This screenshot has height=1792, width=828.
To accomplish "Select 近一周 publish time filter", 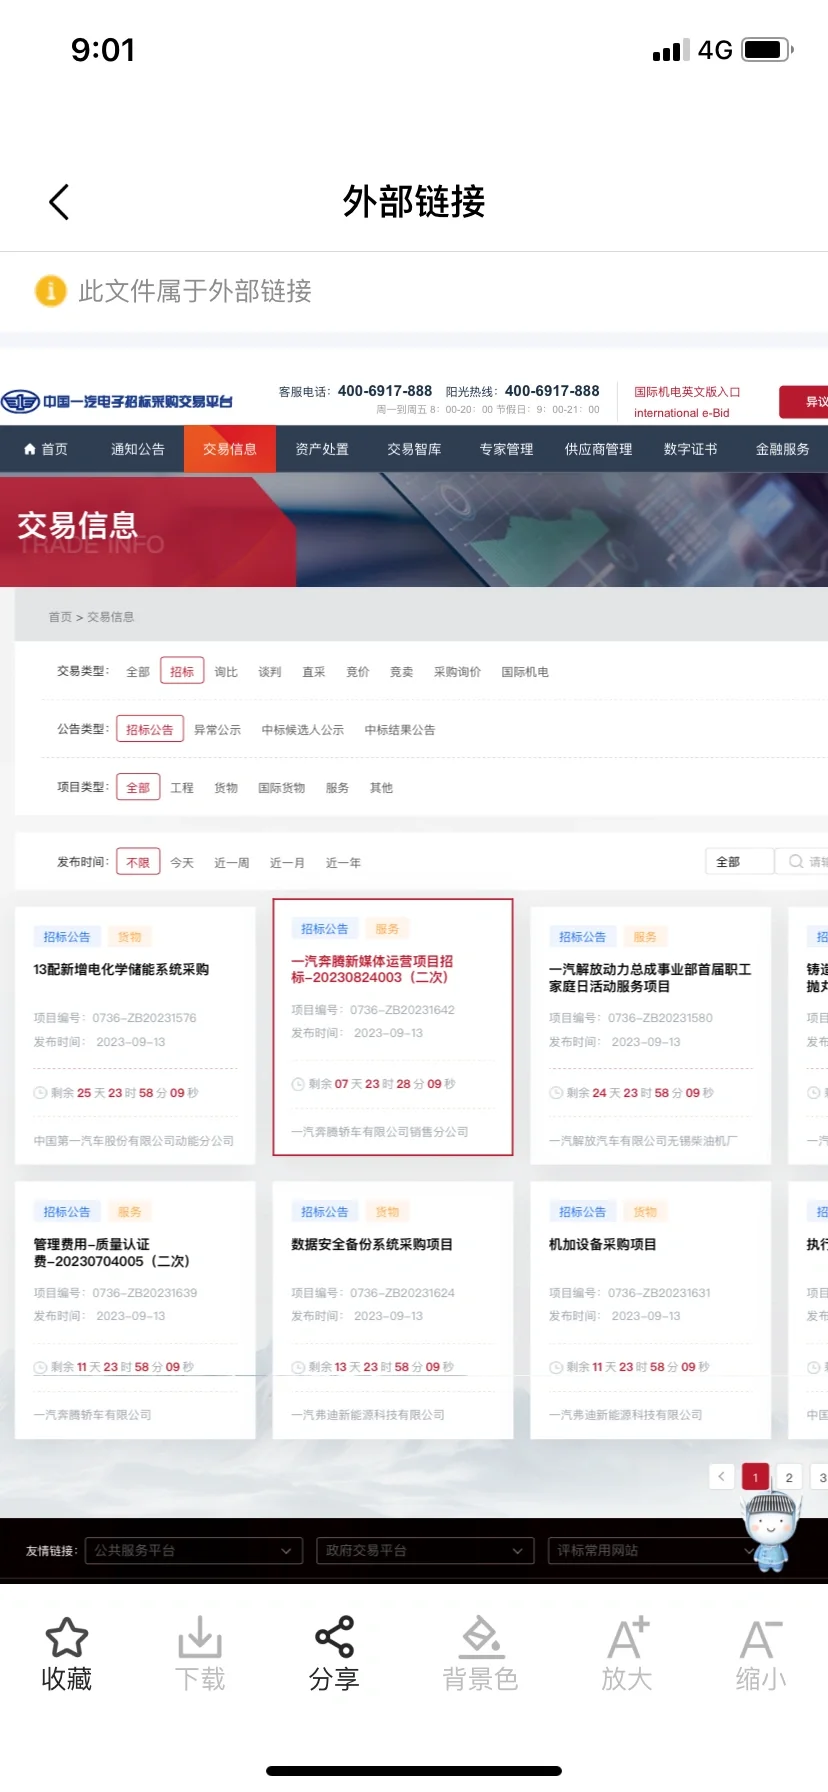I will pos(232,863).
